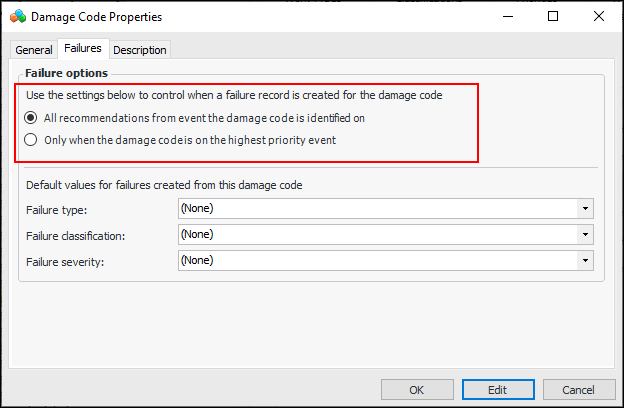The image size is (624, 408).
Task: Expand the Failure type dropdown
Action: (x=584, y=209)
